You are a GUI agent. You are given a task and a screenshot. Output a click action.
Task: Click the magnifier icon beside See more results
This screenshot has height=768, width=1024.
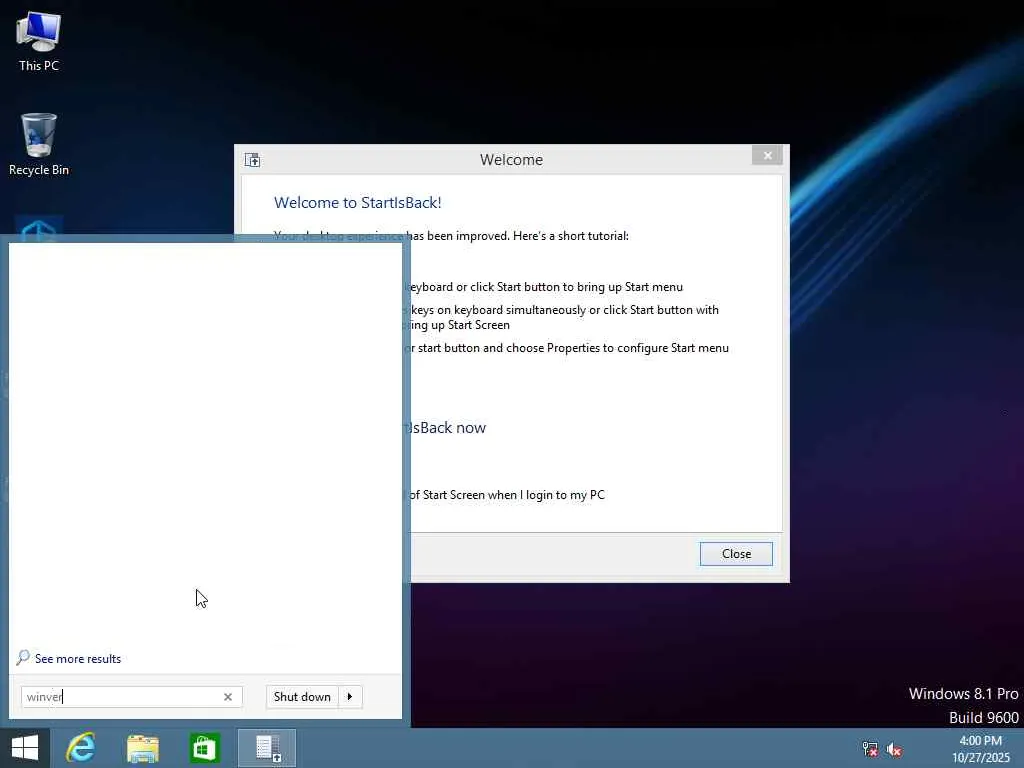tap(24, 657)
